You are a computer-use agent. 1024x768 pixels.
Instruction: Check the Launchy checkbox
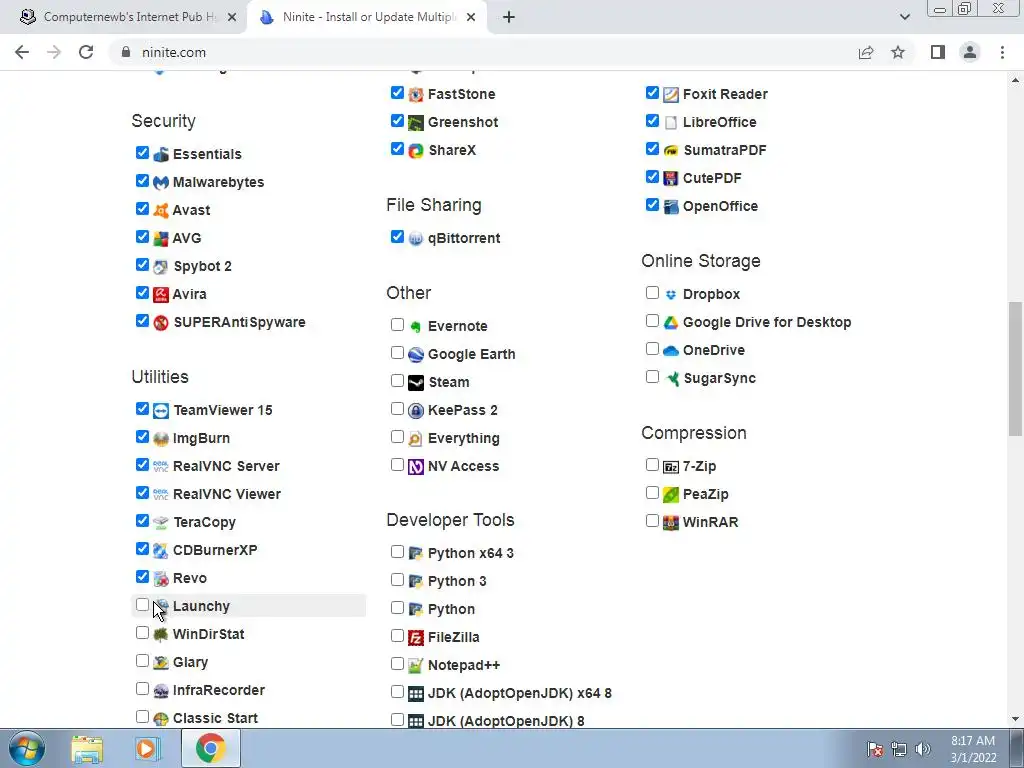pyautogui.click(x=142, y=605)
